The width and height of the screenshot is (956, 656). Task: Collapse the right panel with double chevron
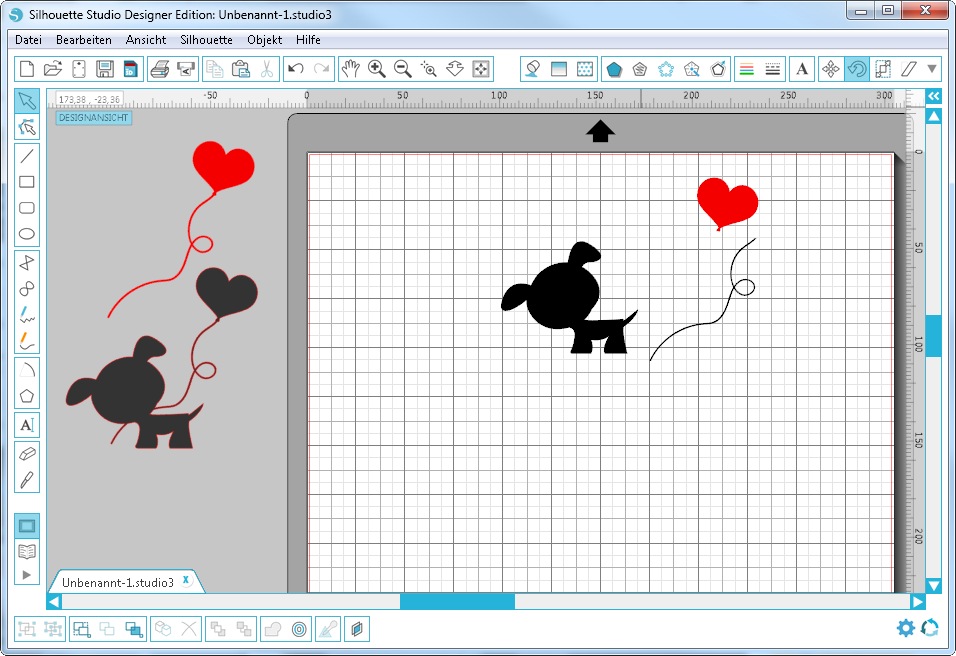[x=933, y=96]
